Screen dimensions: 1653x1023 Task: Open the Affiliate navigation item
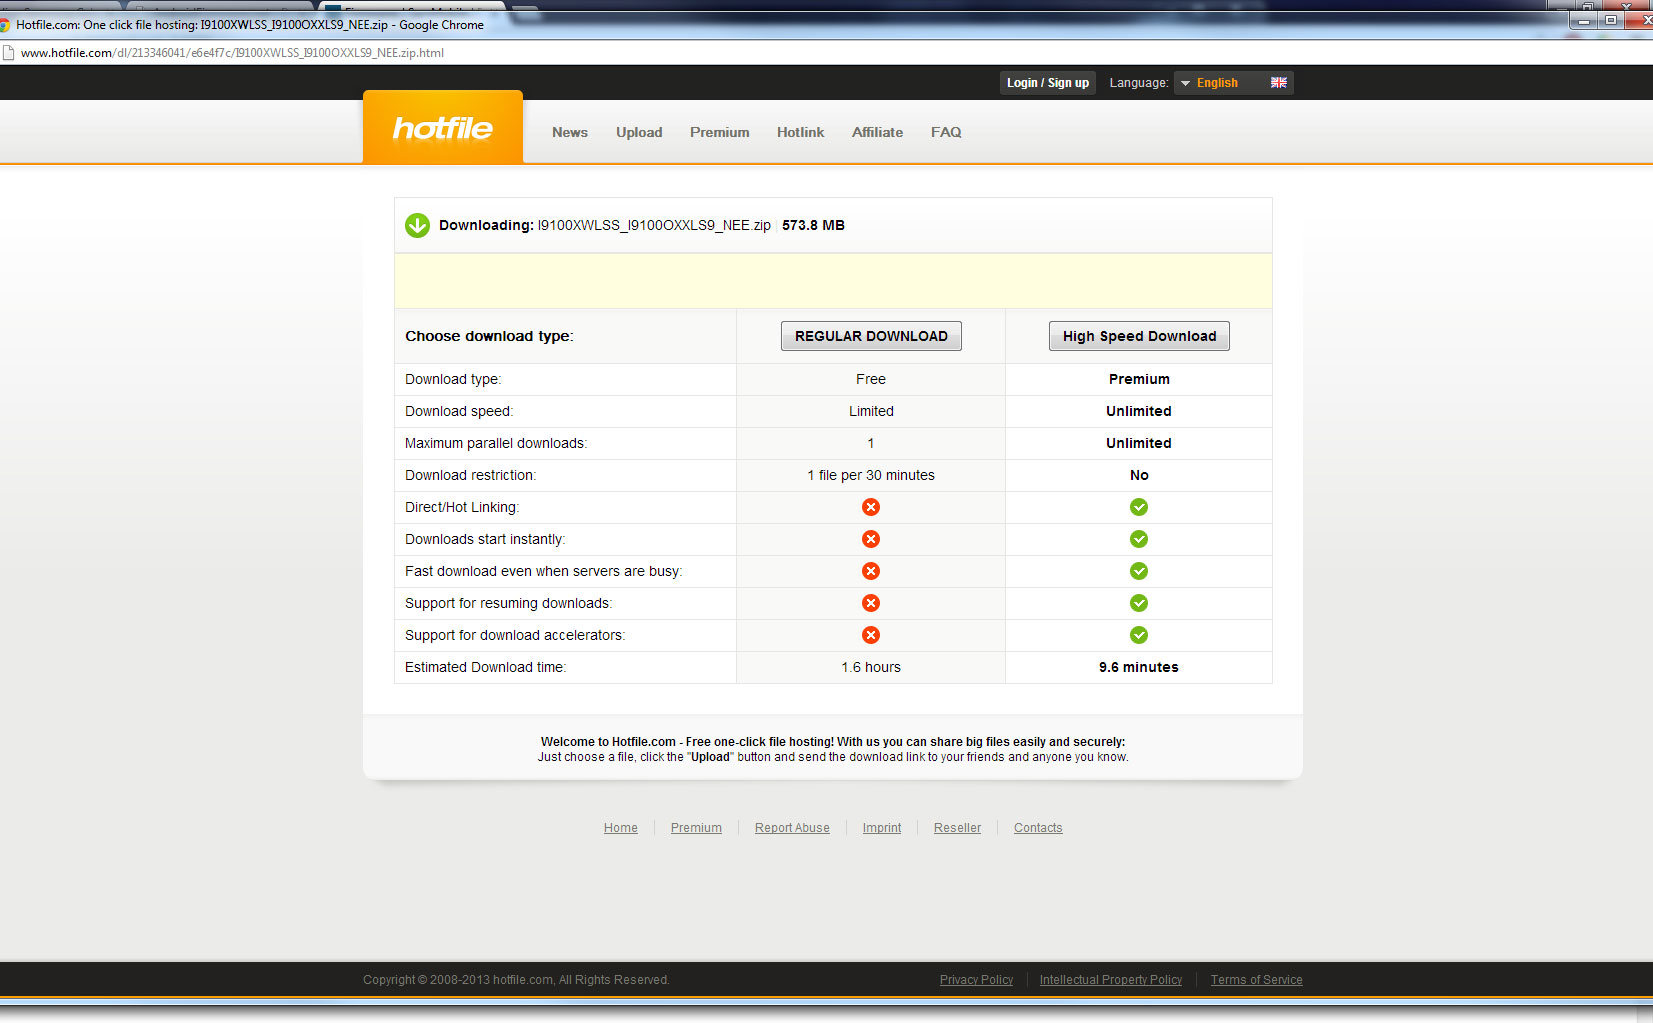coord(877,132)
